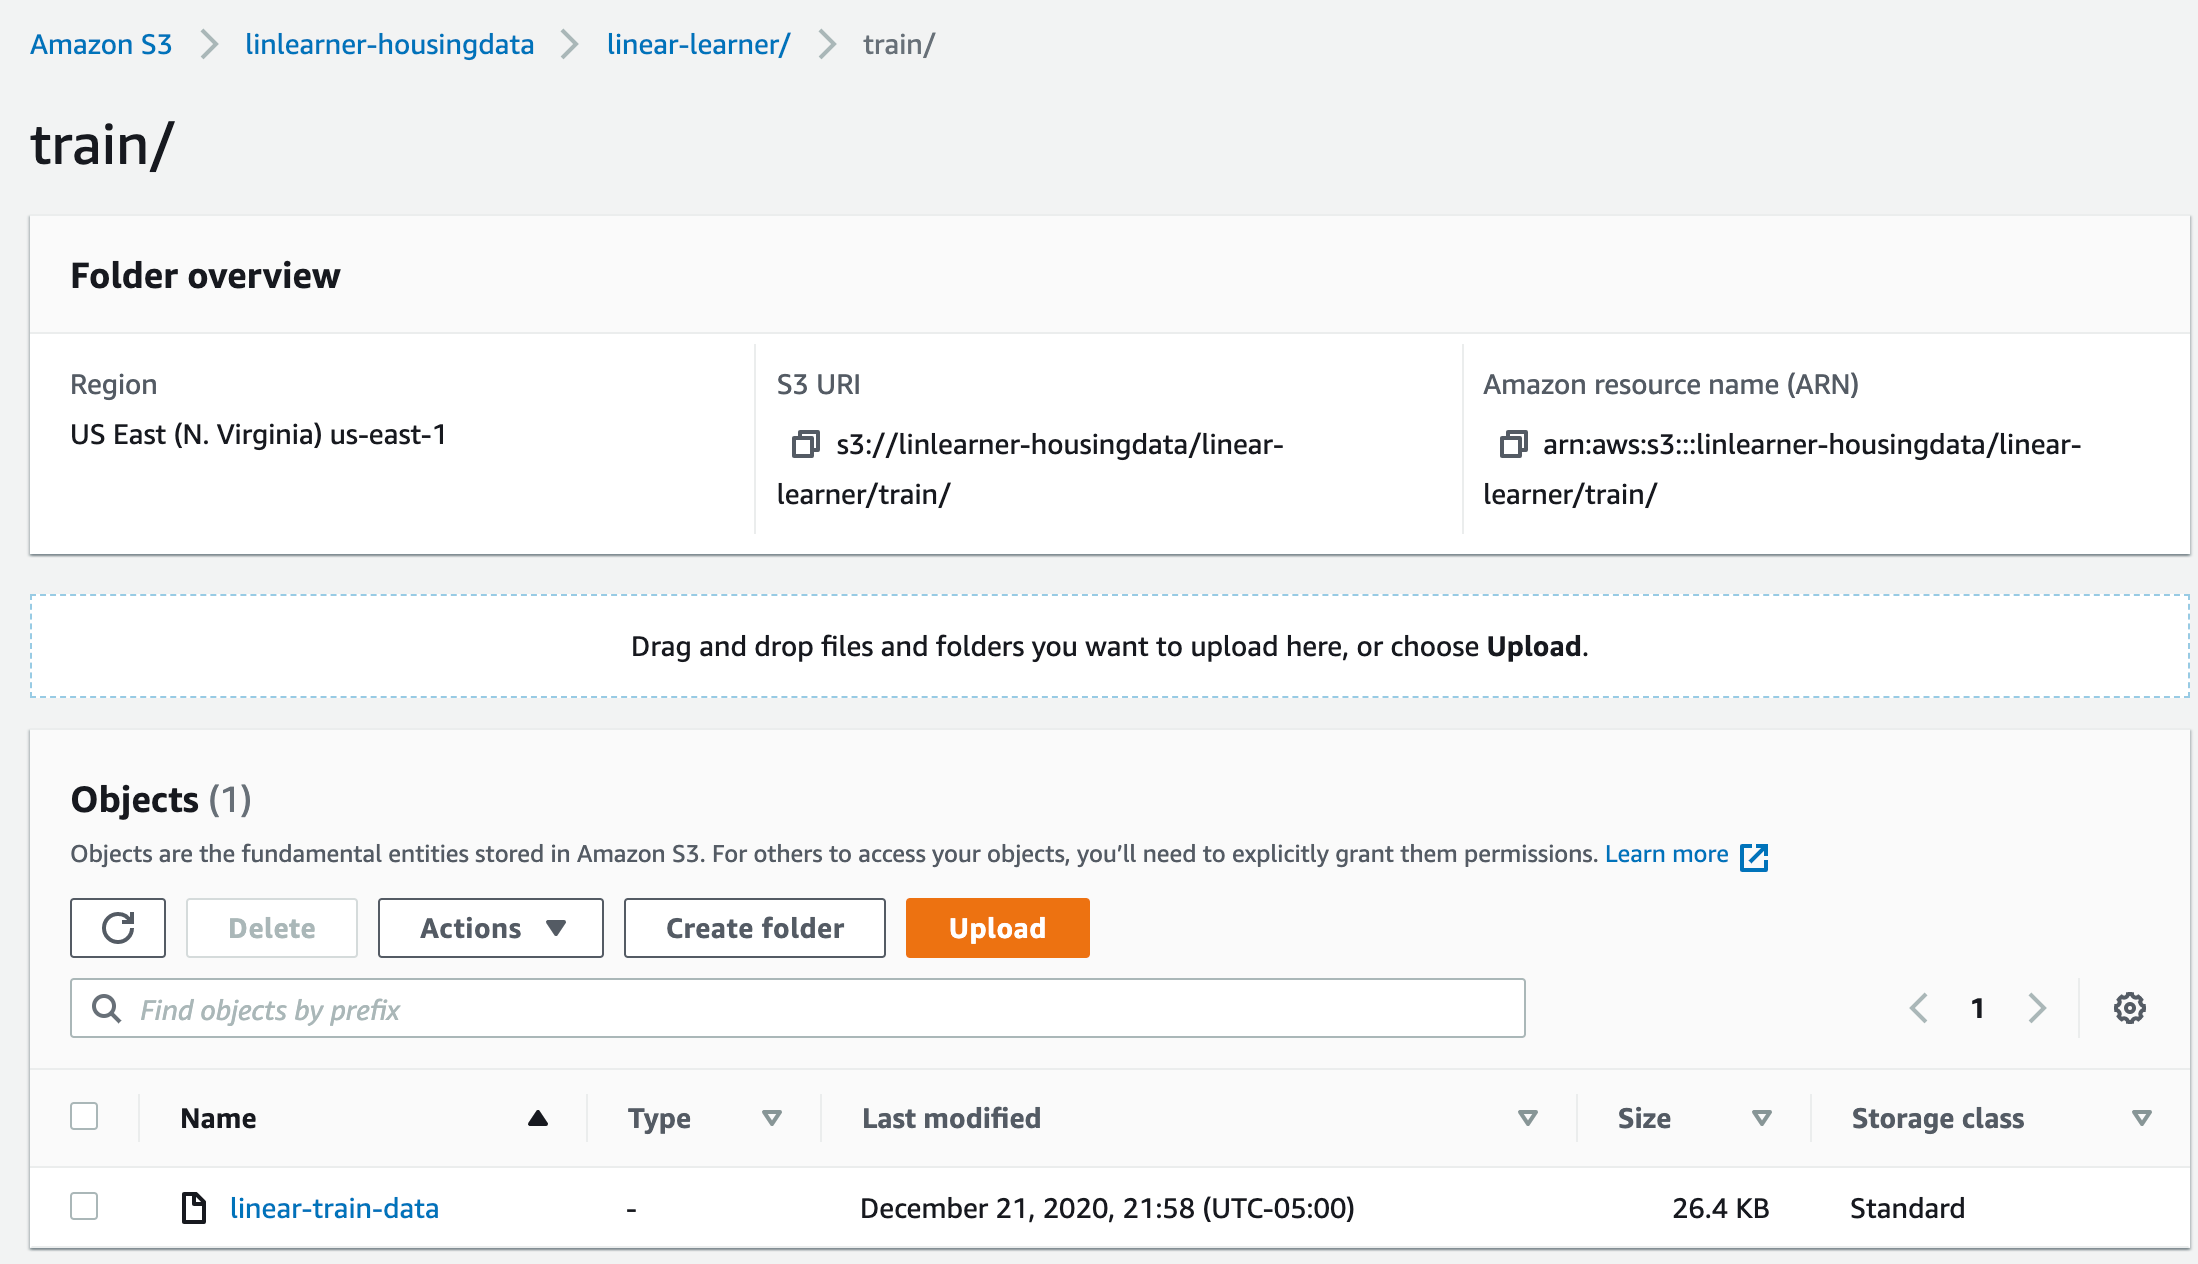
Task: Sort by Storage class column arrow
Action: click(x=2141, y=1118)
